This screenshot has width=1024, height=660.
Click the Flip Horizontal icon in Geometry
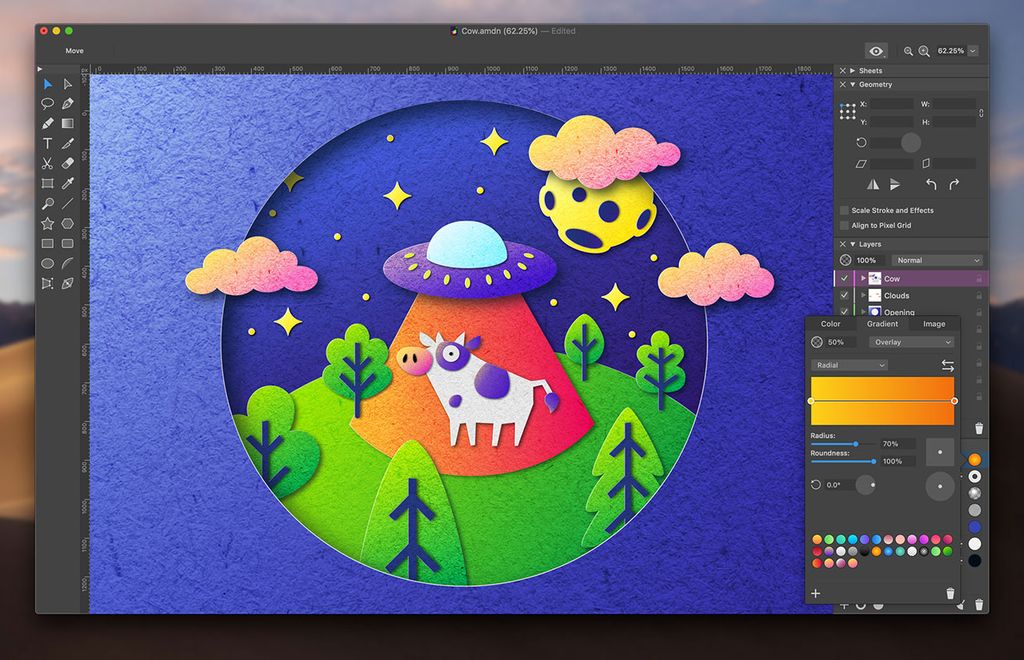coord(872,184)
